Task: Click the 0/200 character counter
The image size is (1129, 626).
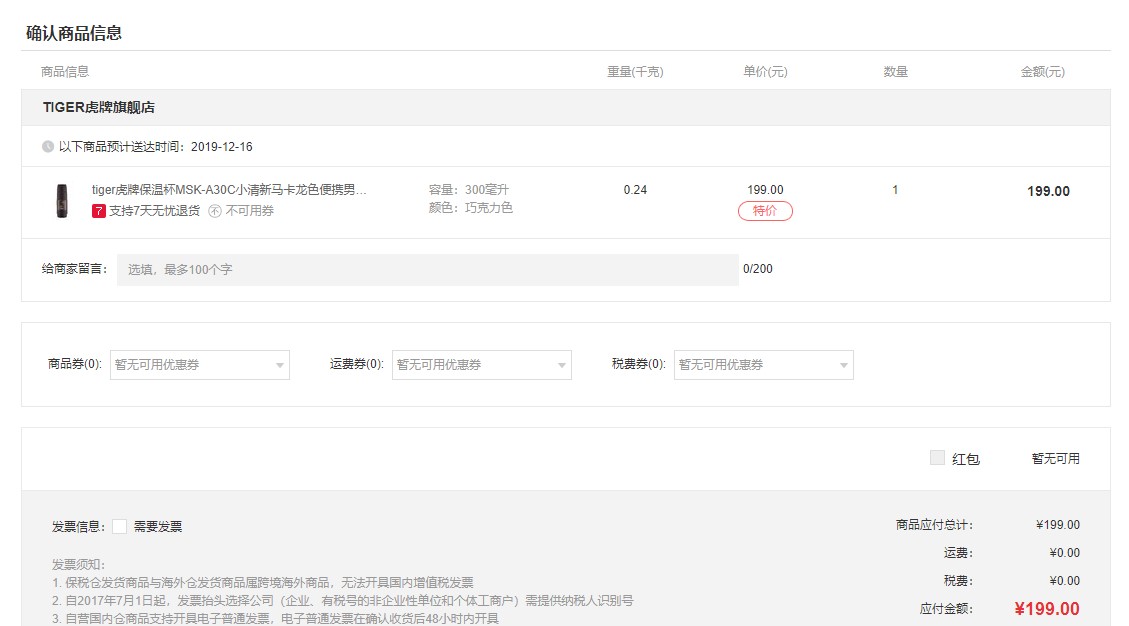Action: coord(757,269)
